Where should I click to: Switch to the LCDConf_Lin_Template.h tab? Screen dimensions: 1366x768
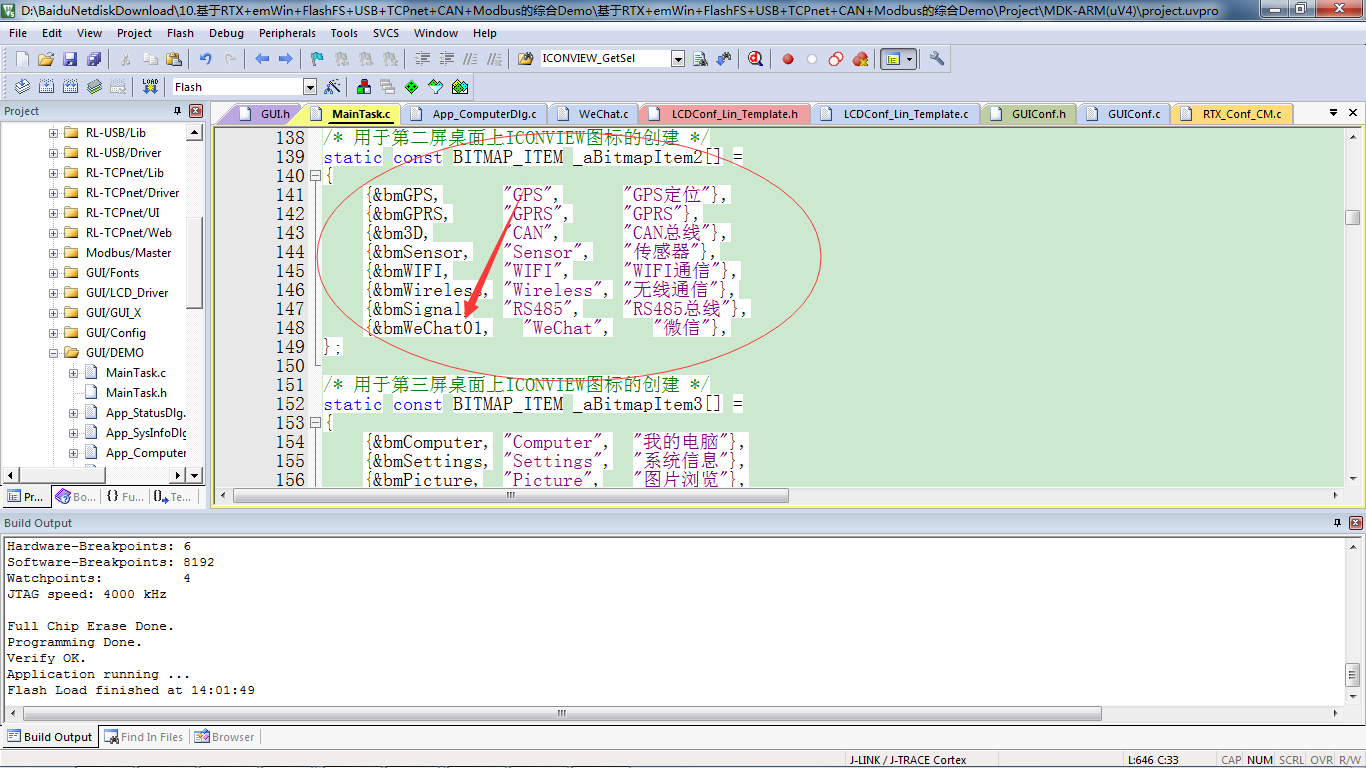725,114
